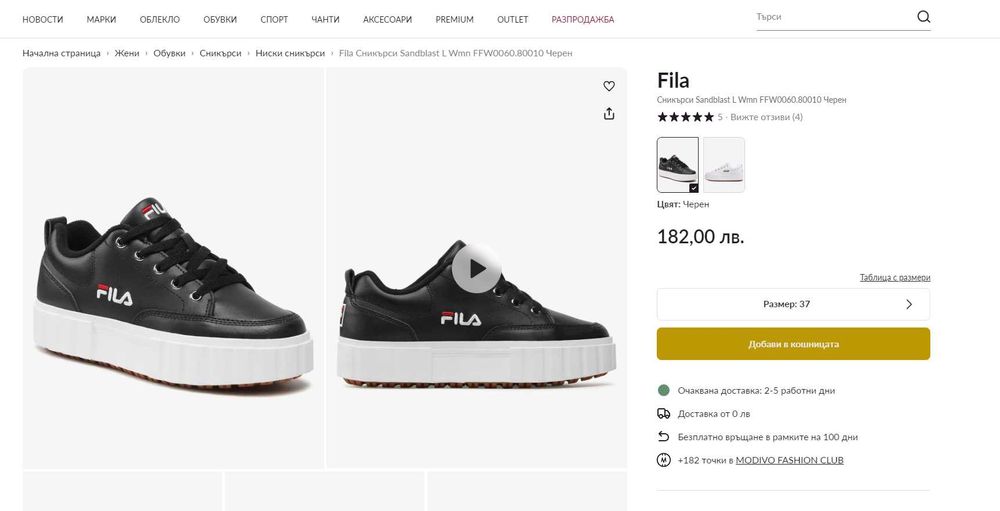
Task: Click the Modivo club M icon
Action: [663, 460]
